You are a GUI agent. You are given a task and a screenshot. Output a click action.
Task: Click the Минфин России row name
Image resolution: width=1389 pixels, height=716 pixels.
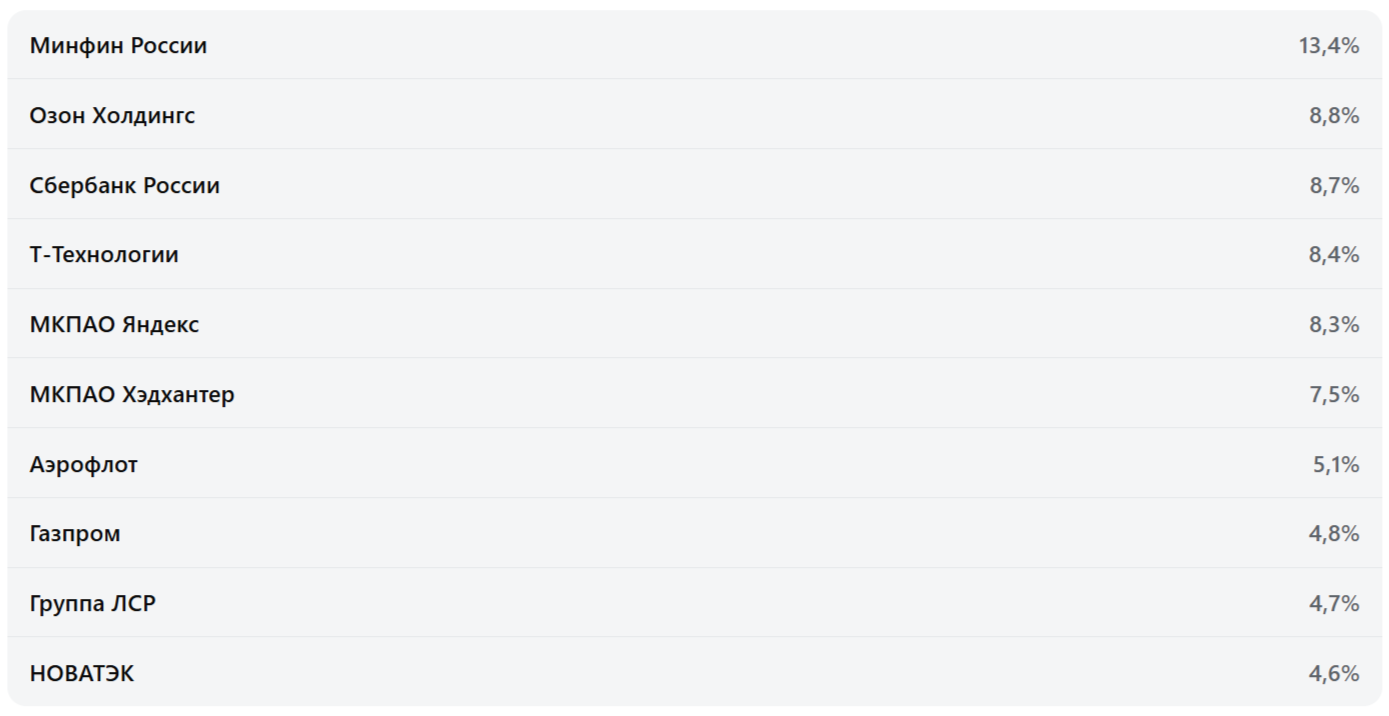[x=118, y=46]
